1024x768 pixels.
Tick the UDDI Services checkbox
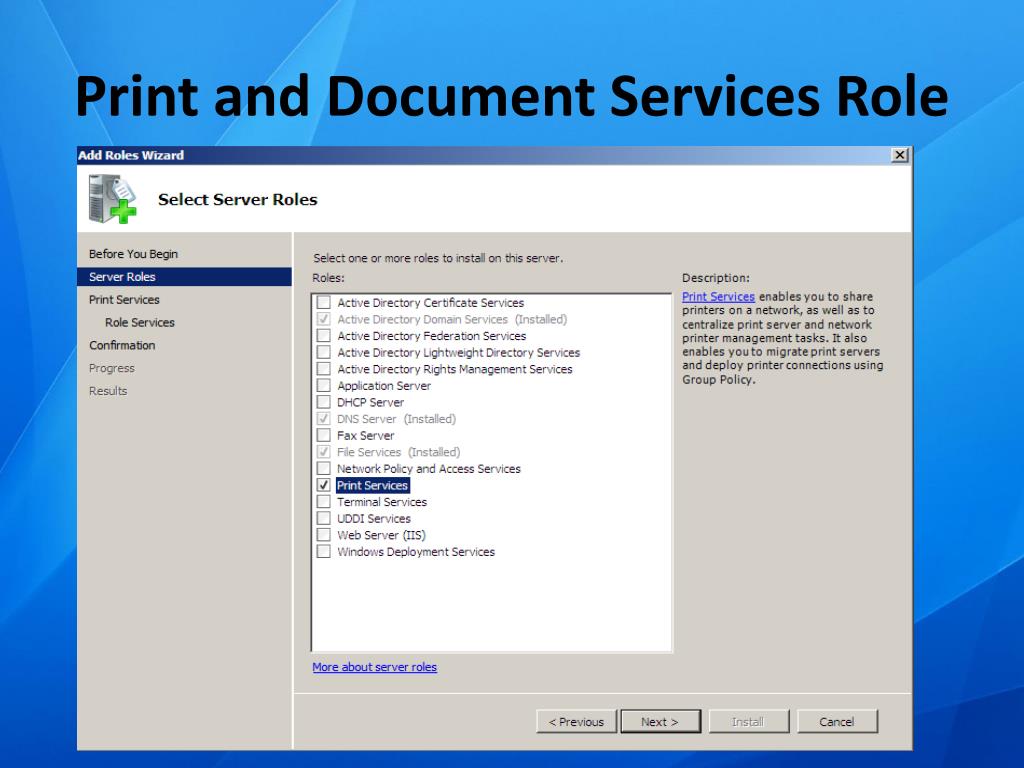click(x=323, y=518)
